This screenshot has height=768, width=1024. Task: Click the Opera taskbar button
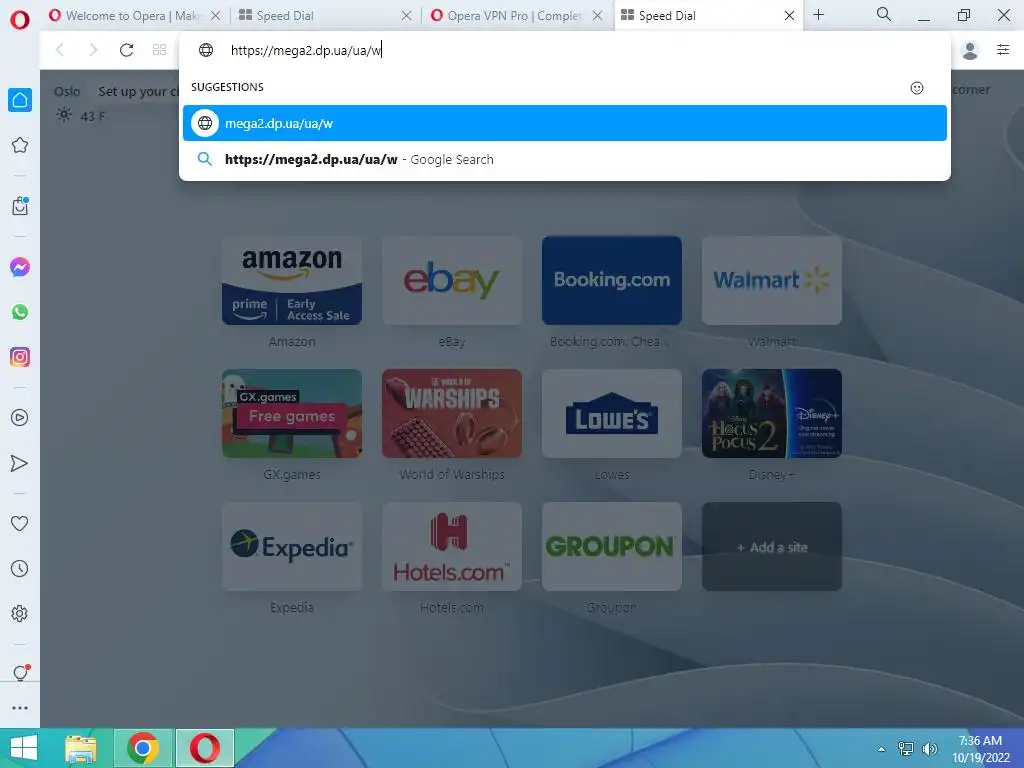[x=205, y=748]
